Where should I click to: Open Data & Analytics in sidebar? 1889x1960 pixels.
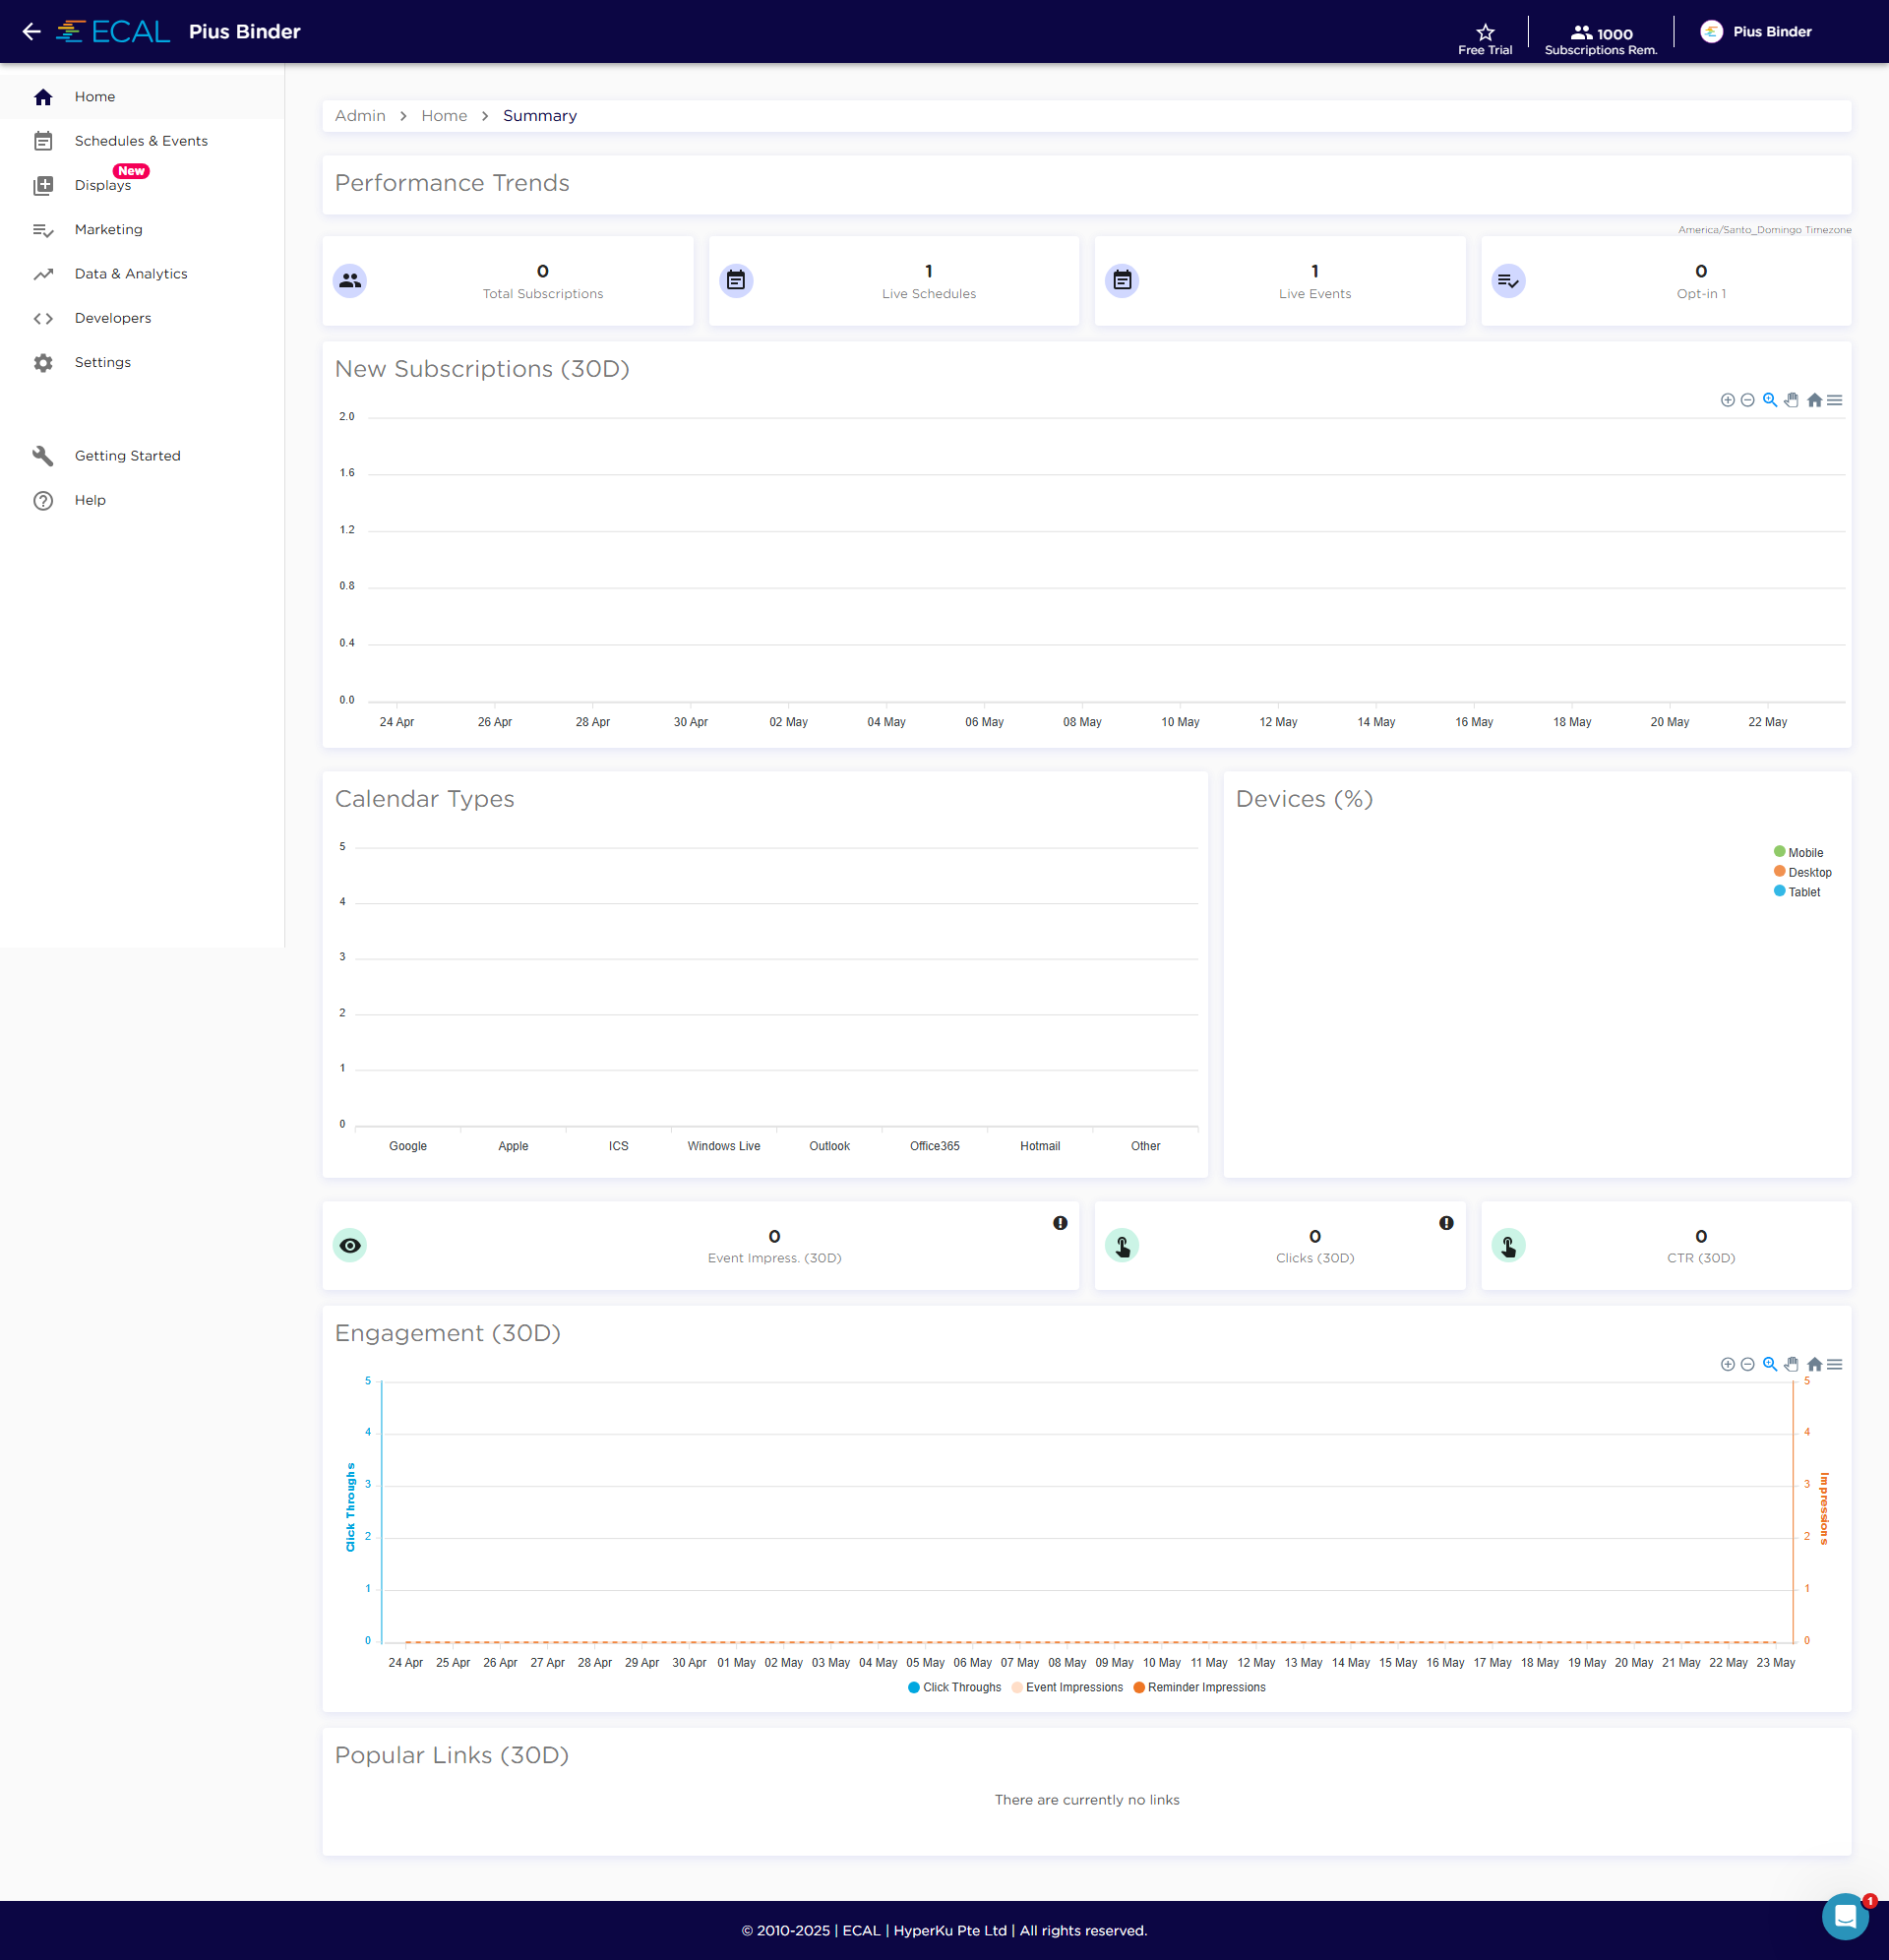click(x=131, y=274)
